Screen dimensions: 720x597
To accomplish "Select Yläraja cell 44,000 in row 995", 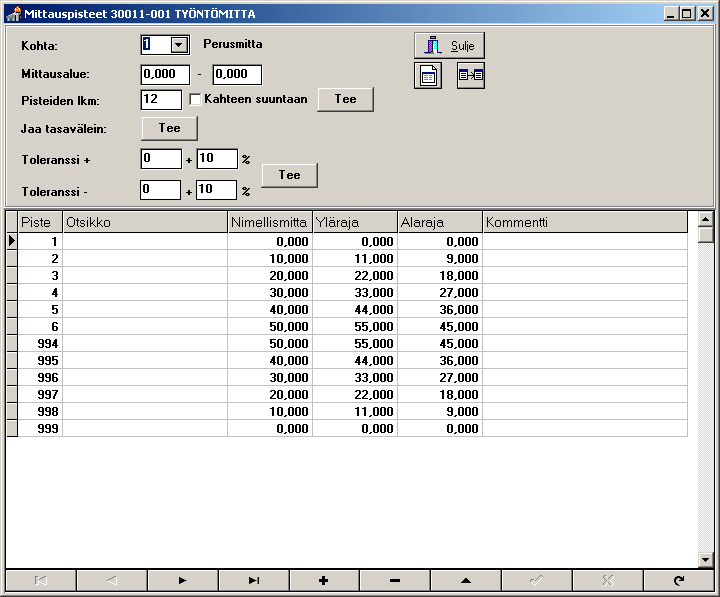I will (355, 360).
